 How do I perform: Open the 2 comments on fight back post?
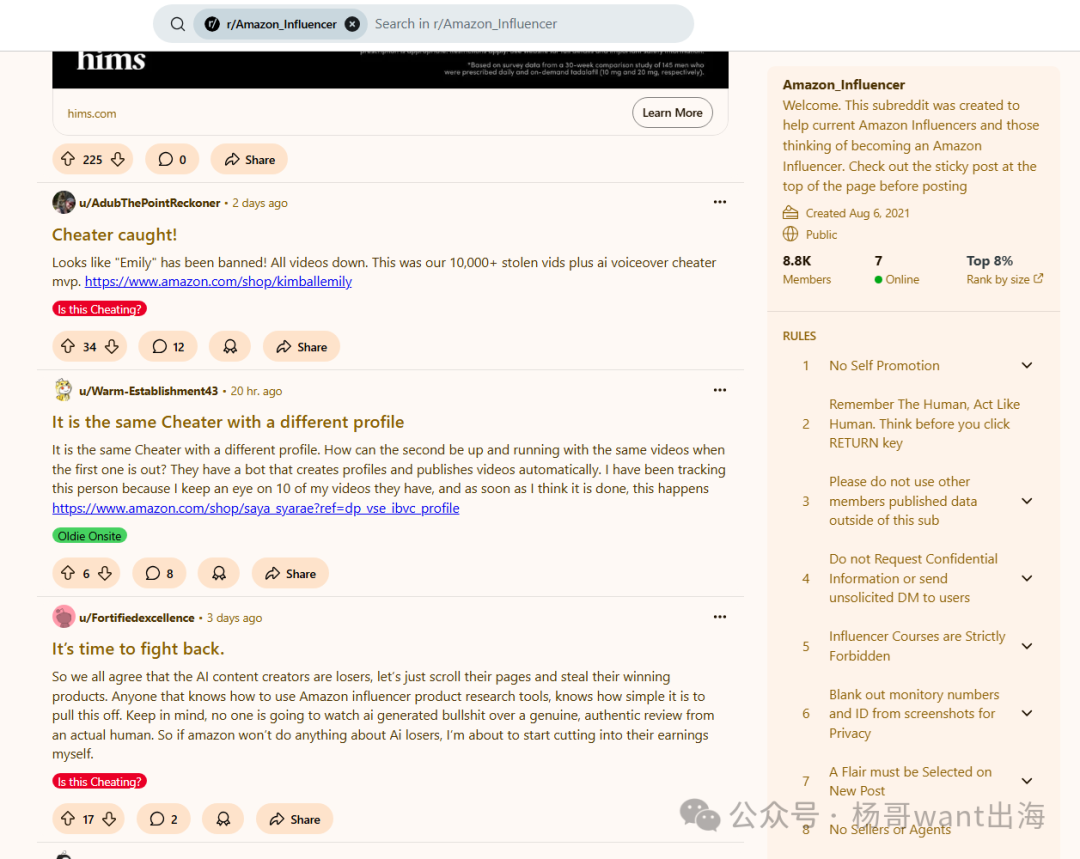(164, 818)
